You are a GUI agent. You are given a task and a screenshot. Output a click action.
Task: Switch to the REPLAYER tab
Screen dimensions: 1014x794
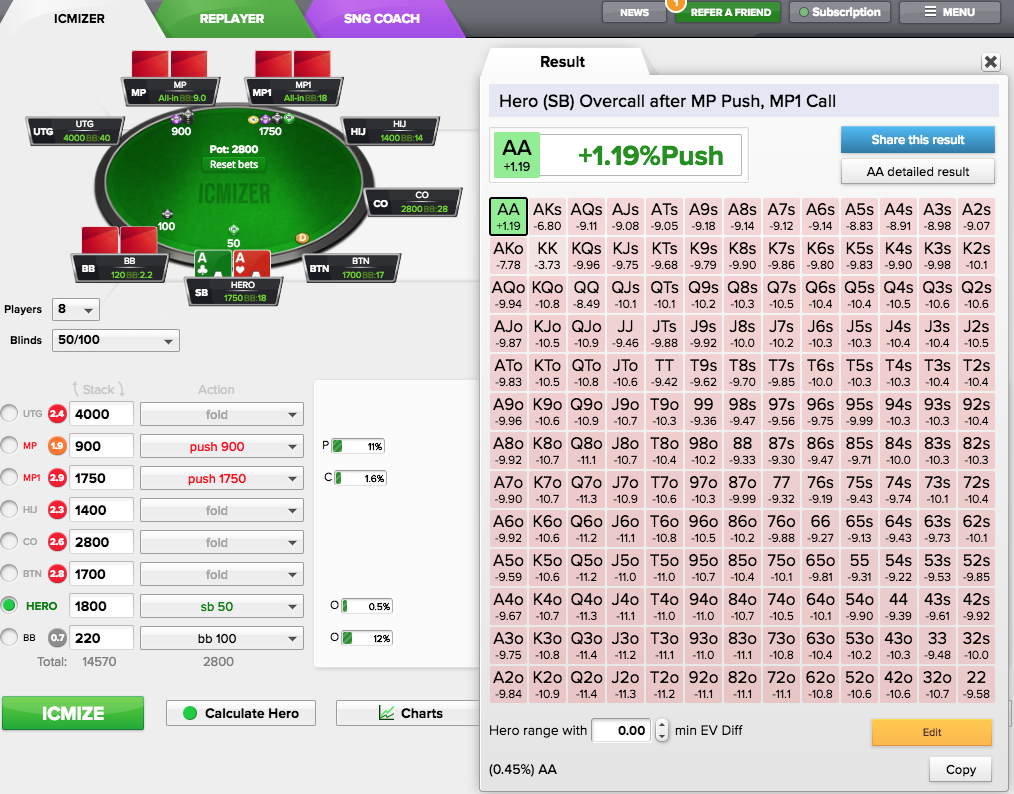[x=232, y=19]
